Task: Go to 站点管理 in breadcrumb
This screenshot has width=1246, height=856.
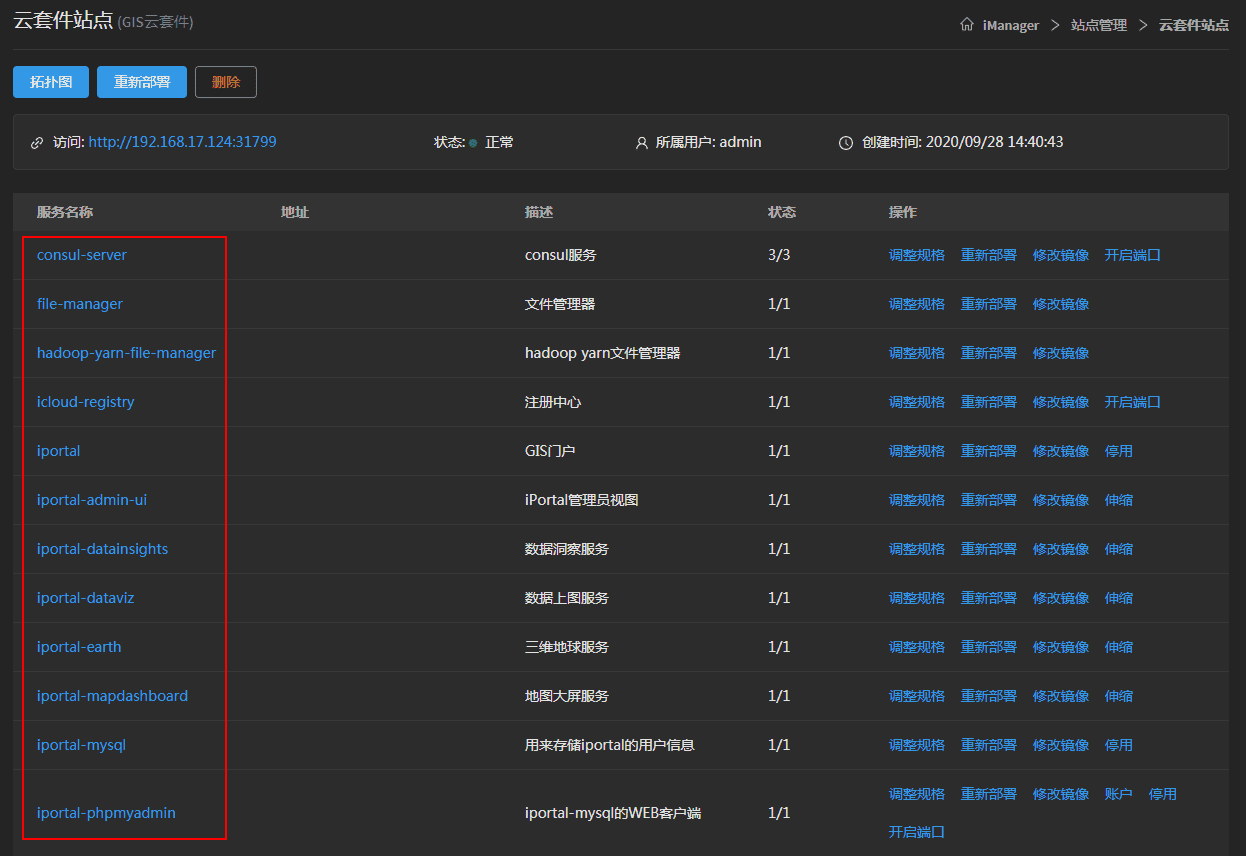Action: pyautogui.click(x=1098, y=25)
